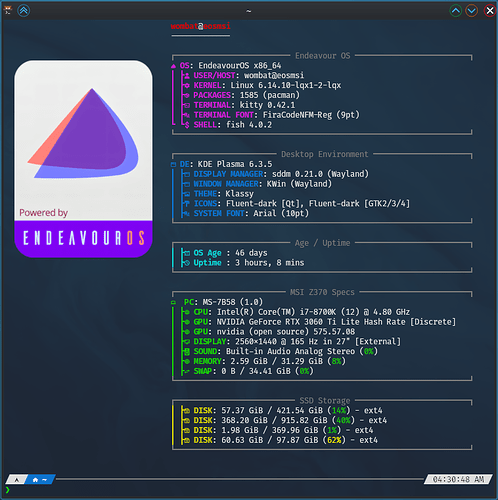
Task: Click the keep-above double chevron titlebar icon
Action: pos(24,11)
